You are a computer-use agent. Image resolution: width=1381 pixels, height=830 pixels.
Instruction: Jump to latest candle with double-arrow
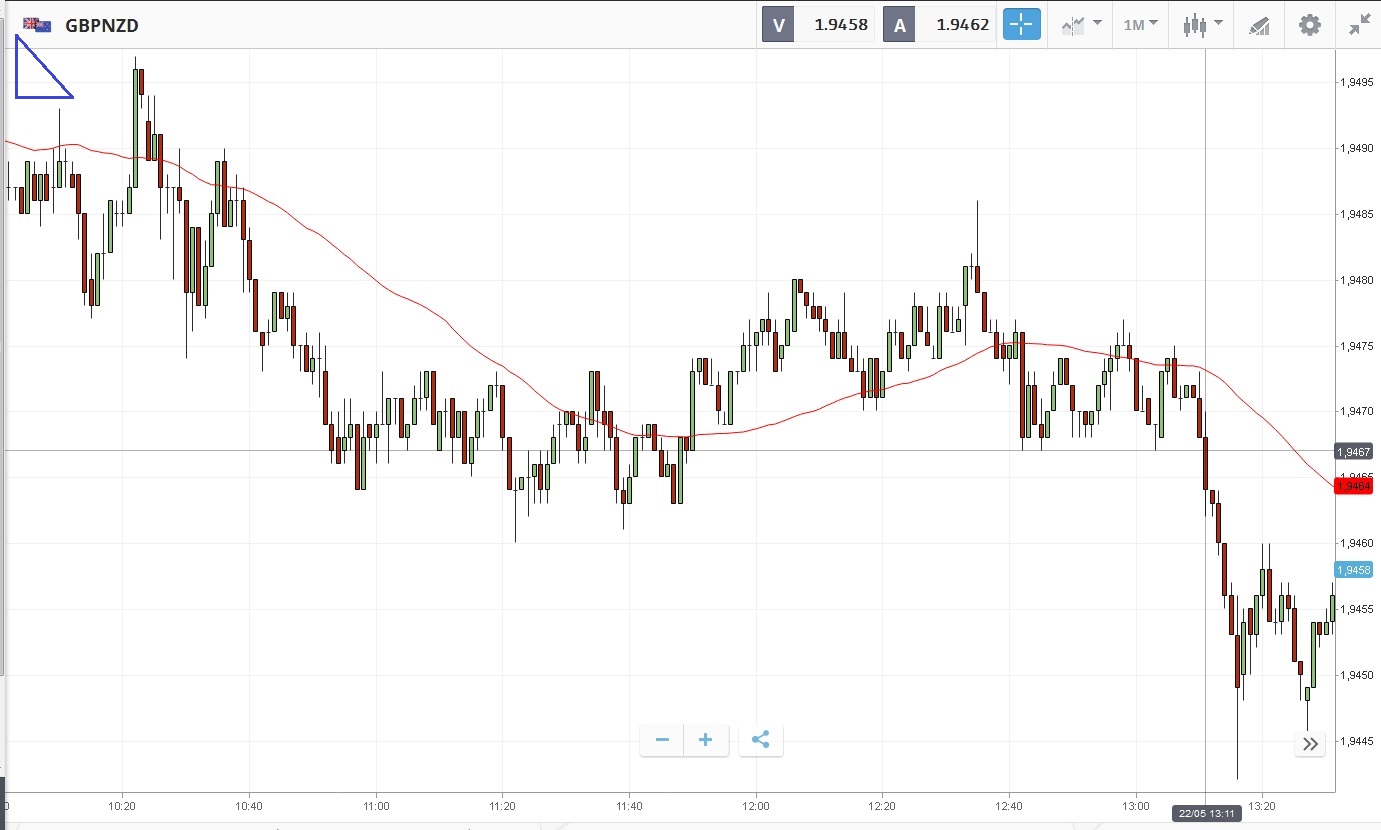pyautogui.click(x=1310, y=743)
